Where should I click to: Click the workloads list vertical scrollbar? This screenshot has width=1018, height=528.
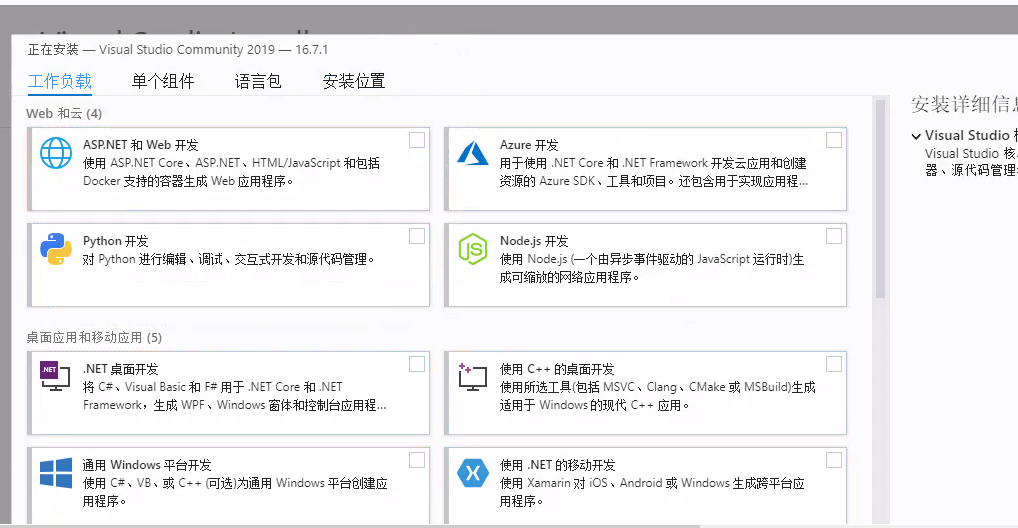coord(880,198)
